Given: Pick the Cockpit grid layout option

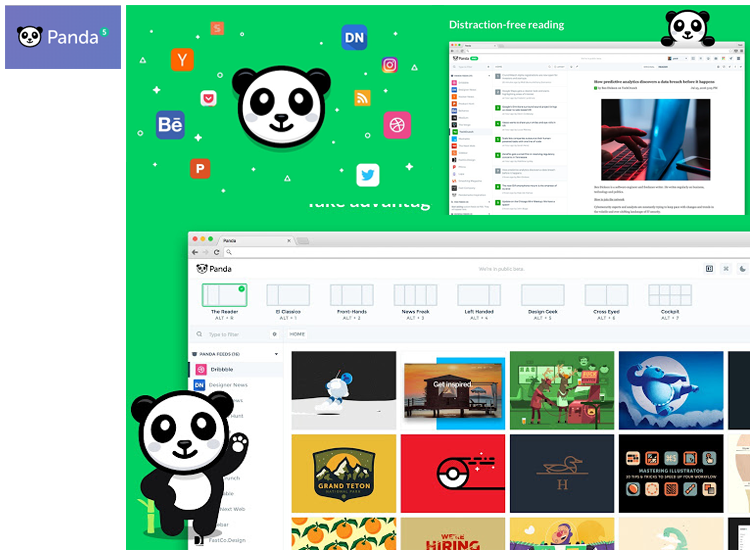Looking at the screenshot, I should pyautogui.click(x=670, y=301).
